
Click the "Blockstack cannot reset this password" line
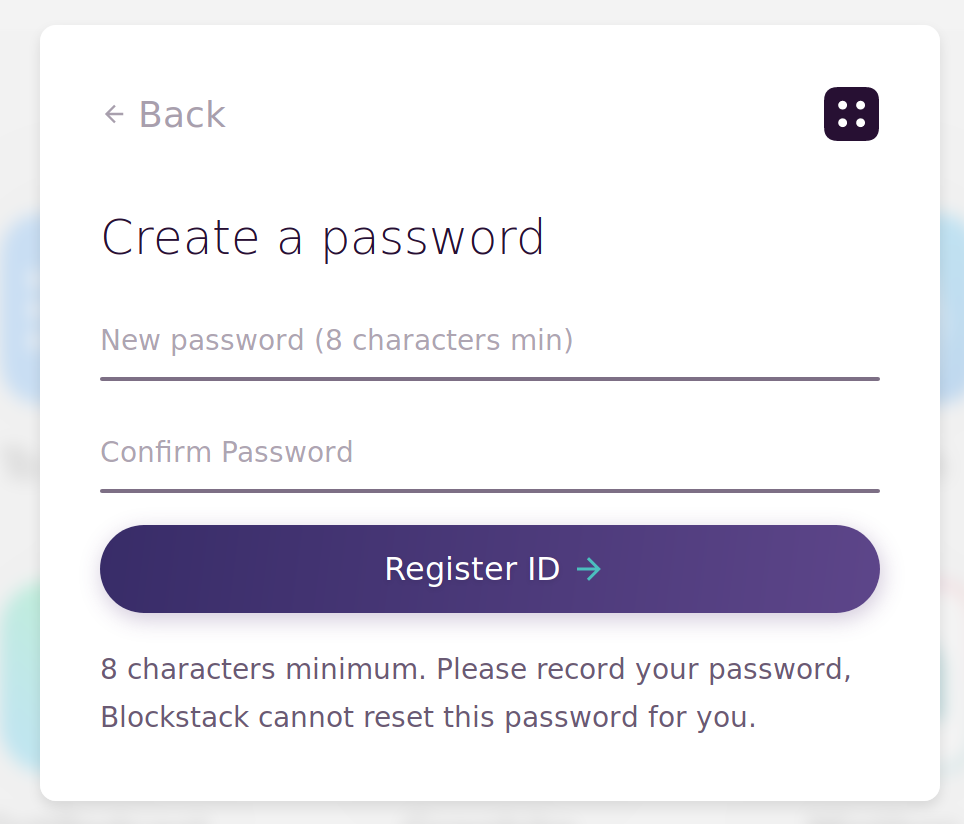point(428,717)
